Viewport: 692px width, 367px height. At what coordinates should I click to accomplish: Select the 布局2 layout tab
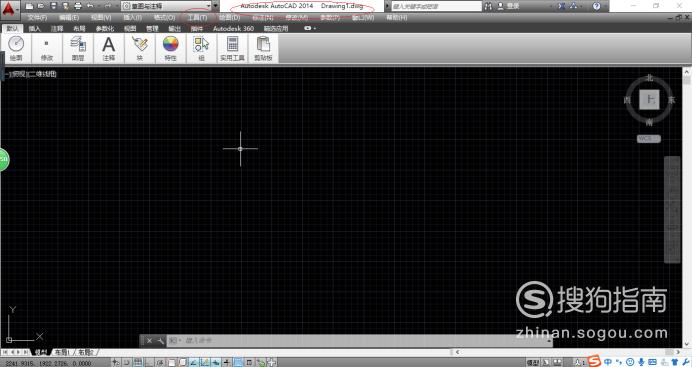pyautogui.click(x=86, y=352)
